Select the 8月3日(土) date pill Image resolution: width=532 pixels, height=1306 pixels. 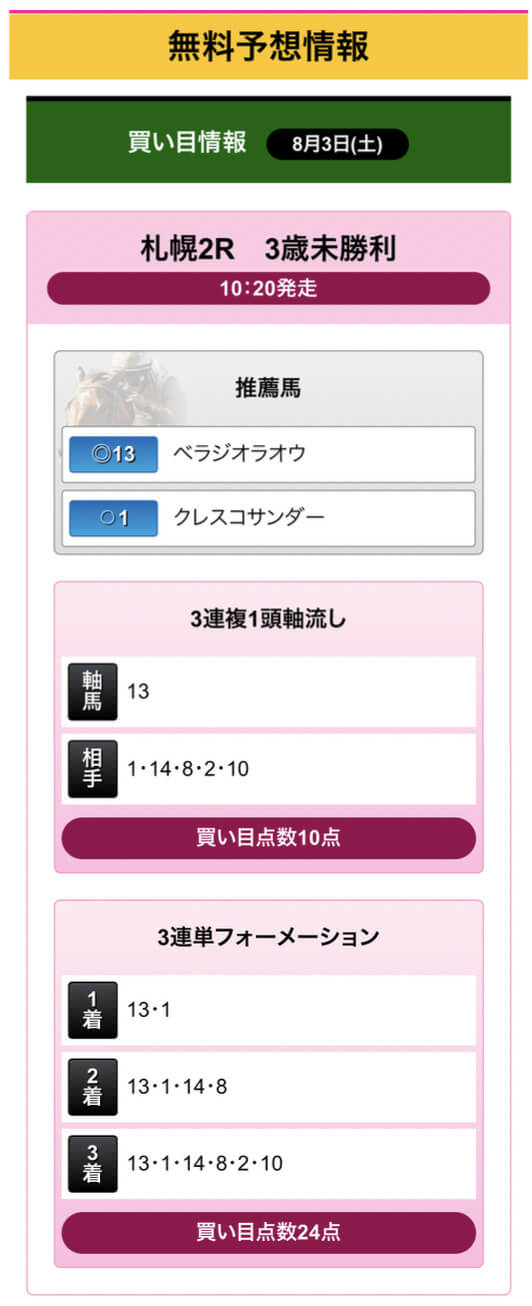337,144
